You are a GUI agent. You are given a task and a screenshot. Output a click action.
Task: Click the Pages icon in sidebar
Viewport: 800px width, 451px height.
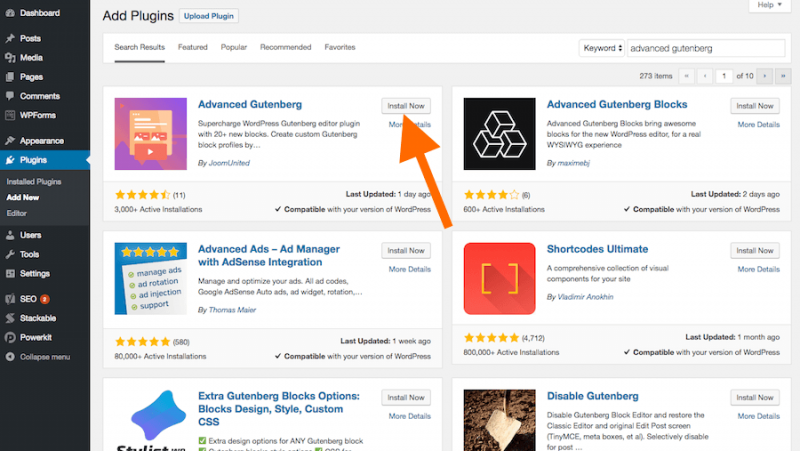point(10,77)
